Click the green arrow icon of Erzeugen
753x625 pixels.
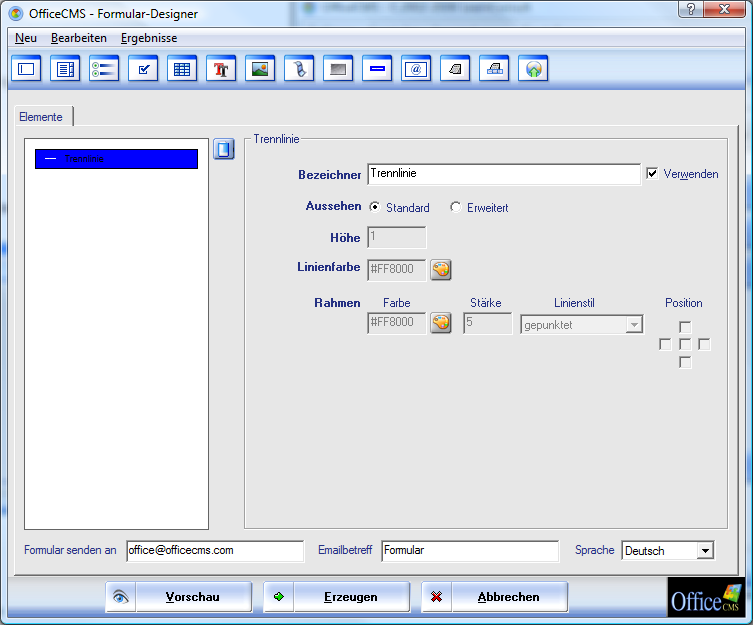coord(279,597)
